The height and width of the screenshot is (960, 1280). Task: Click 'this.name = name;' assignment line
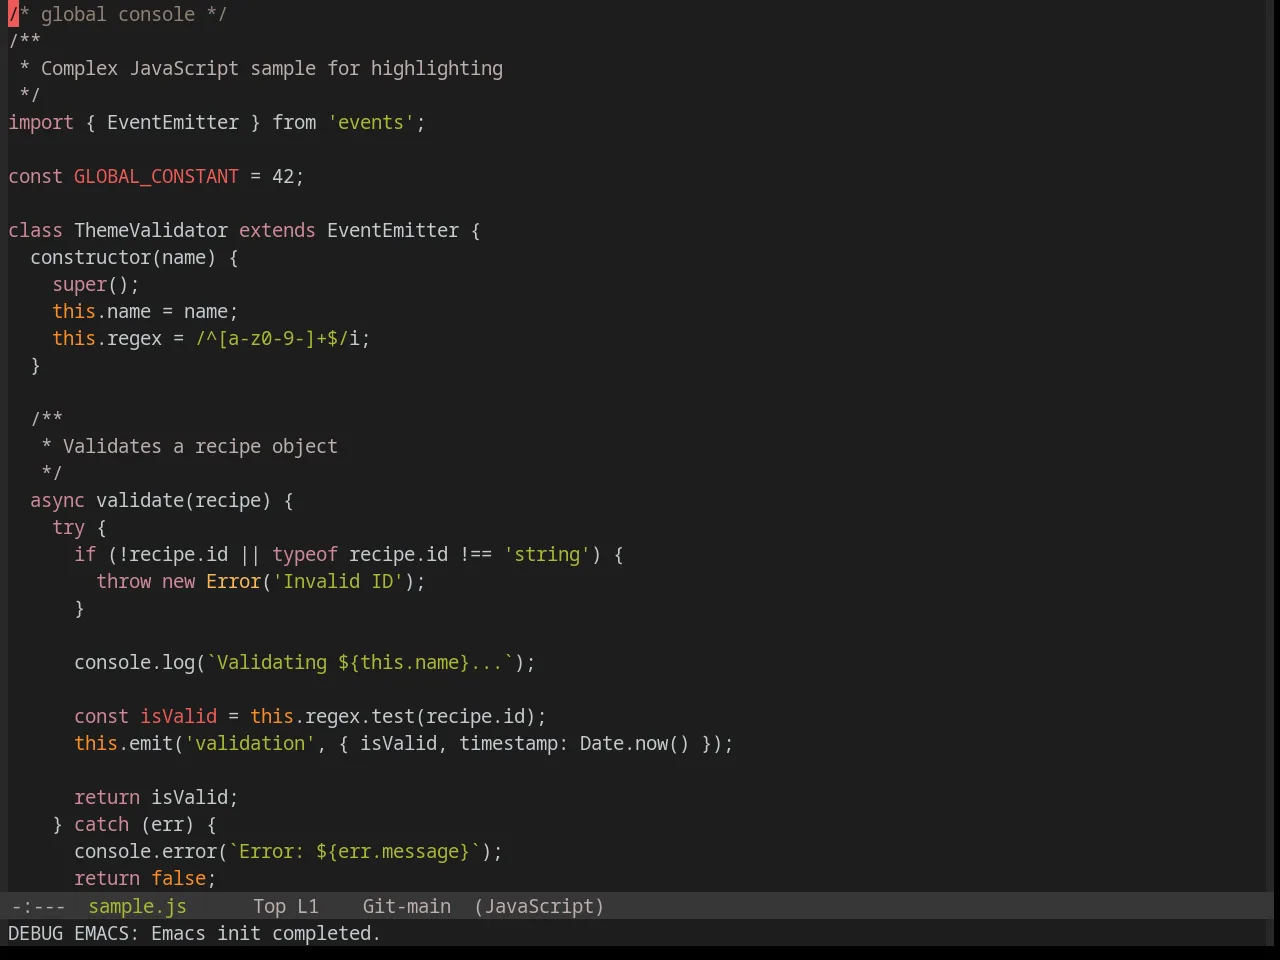tap(145, 311)
